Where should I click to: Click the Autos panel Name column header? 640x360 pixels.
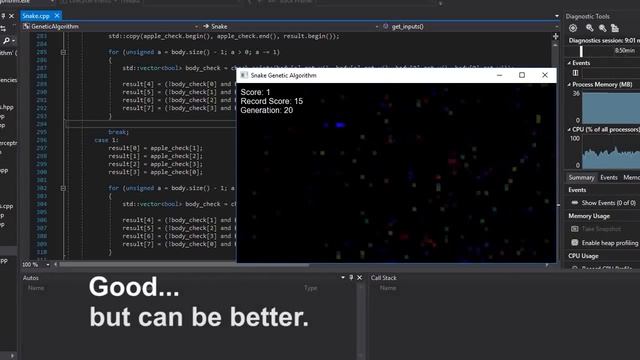pyautogui.click(x=36, y=288)
